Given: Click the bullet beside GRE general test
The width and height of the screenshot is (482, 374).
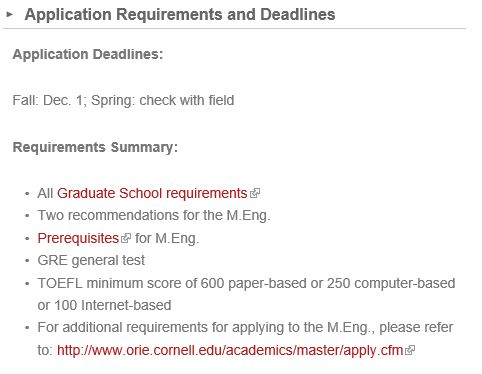Looking at the screenshot, I should pos(27,261).
